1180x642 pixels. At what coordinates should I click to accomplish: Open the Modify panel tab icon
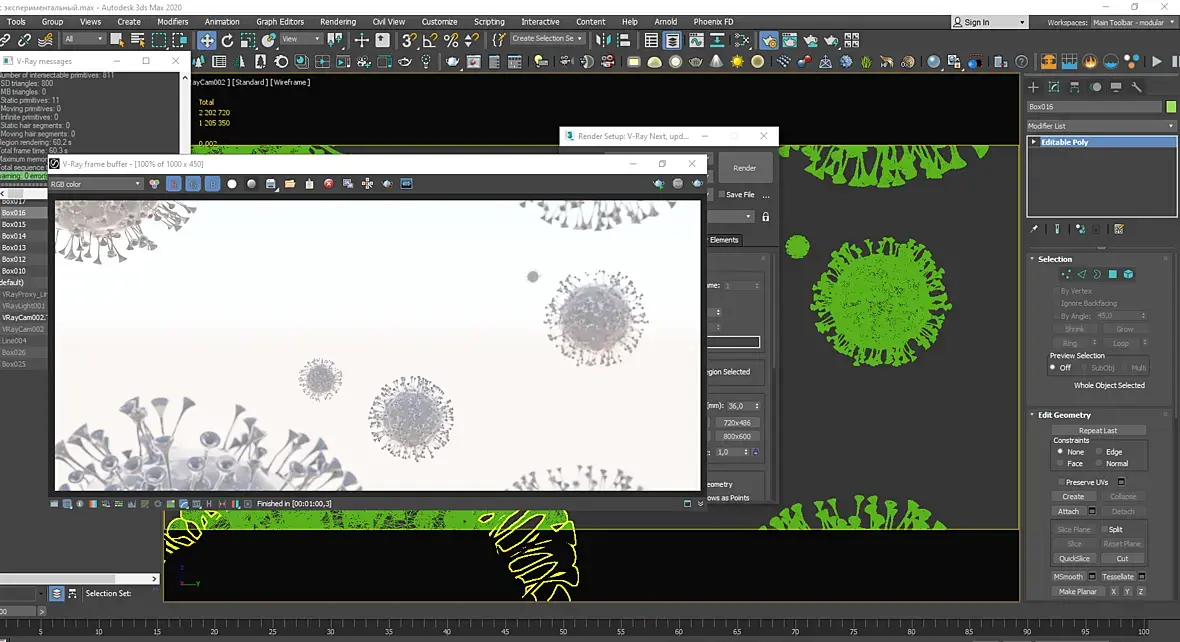(x=1055, y=87)
